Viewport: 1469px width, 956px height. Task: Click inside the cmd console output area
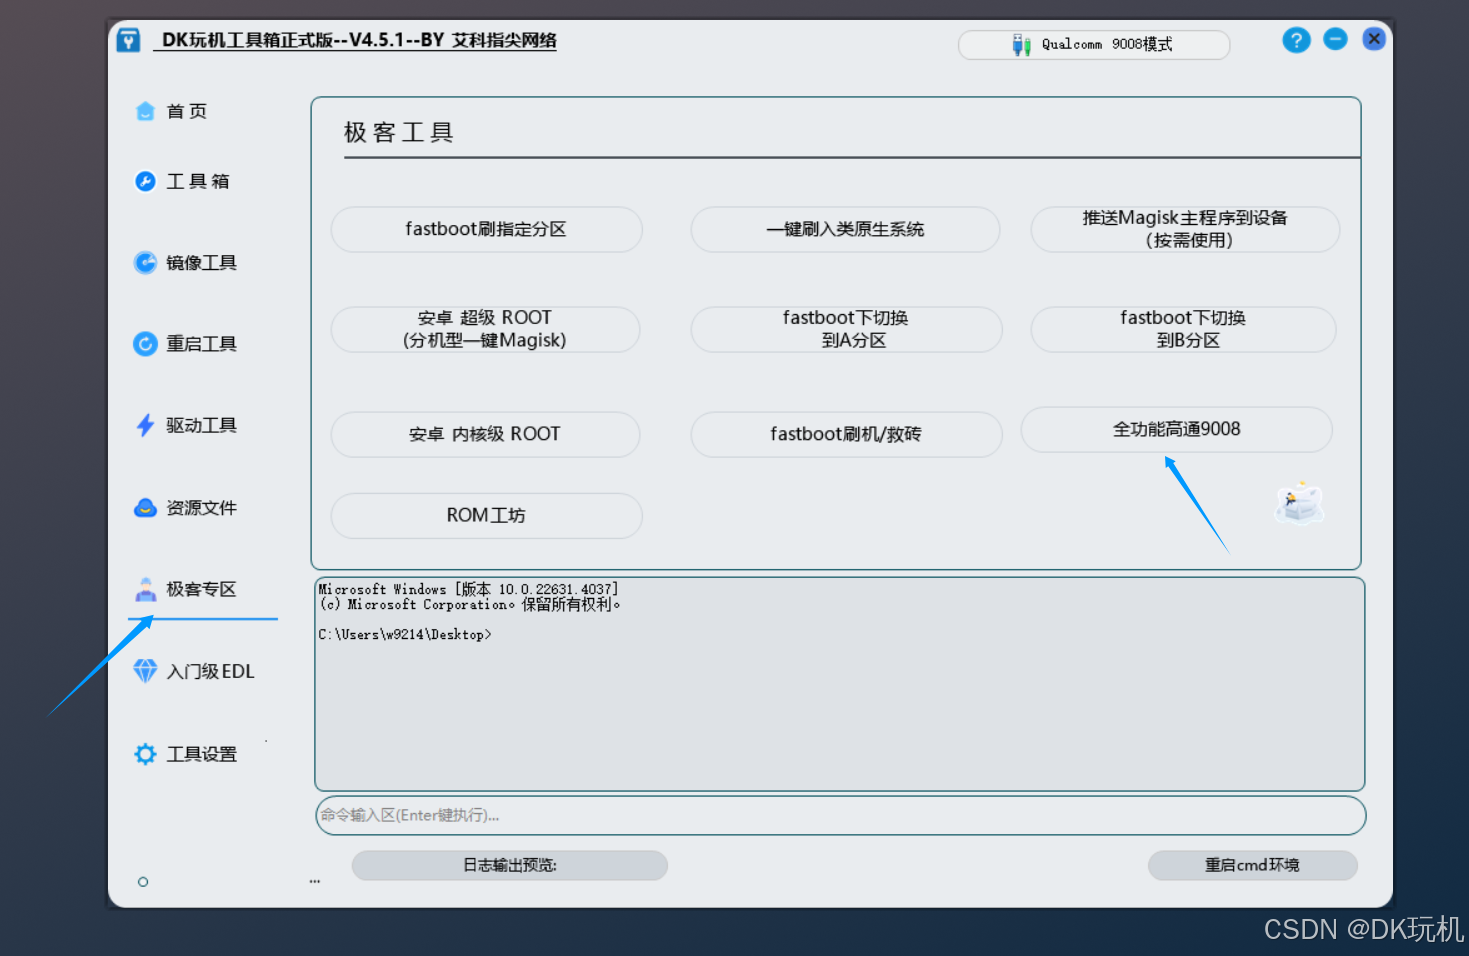840,684
